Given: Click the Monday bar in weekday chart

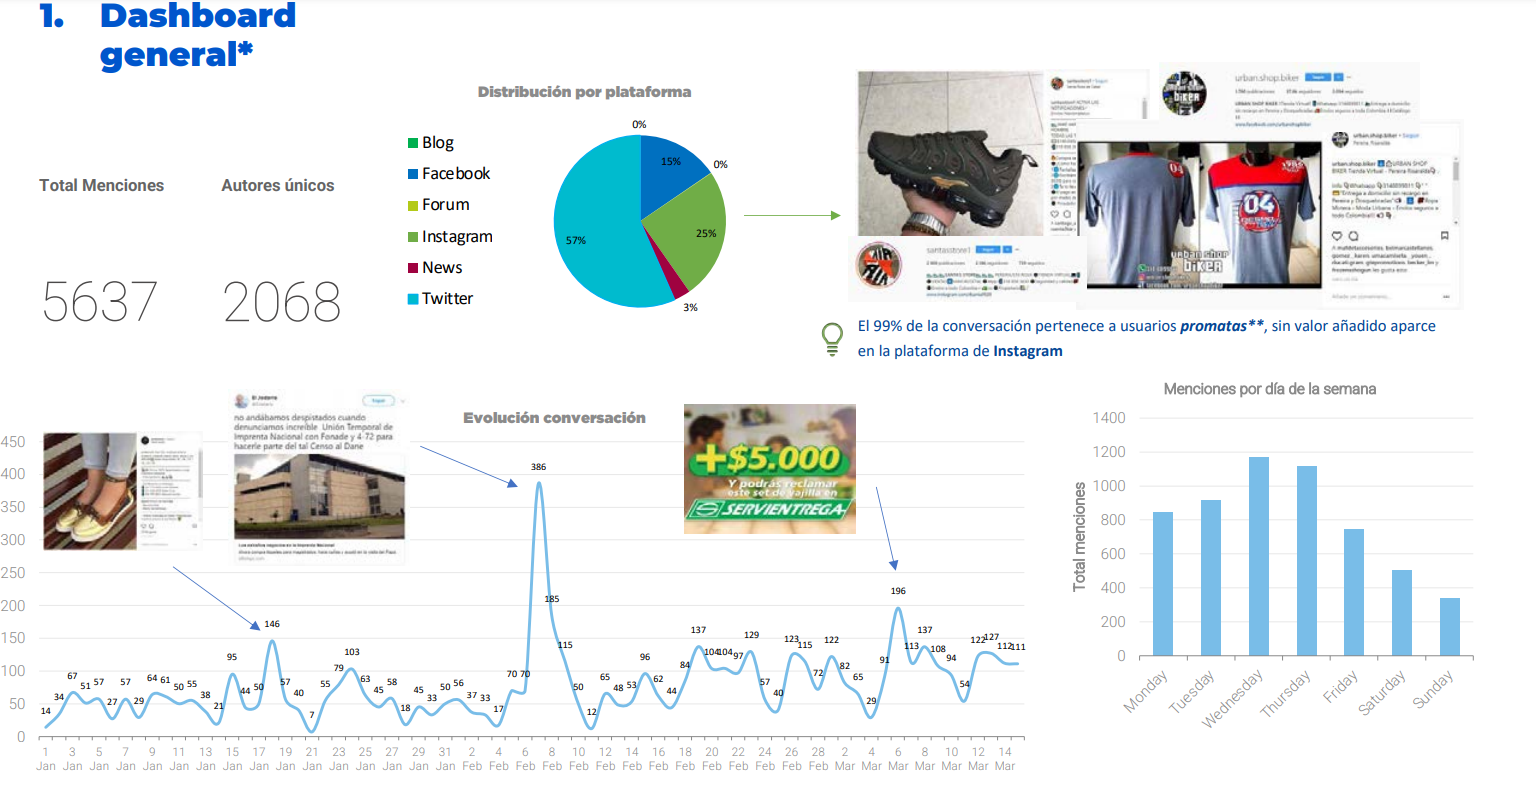Looking at the screenshot, I should pyautogui.click(x=1163, y=584).
